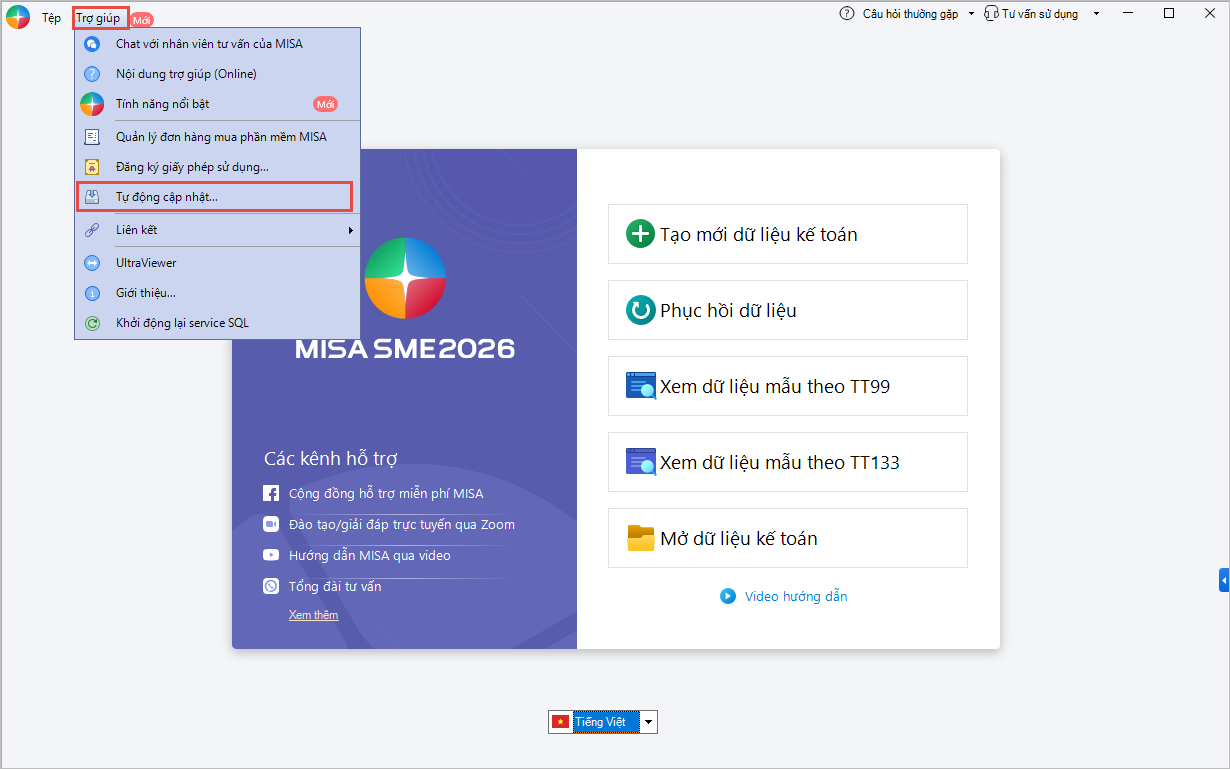The width and height of the screenshot is (1230, 769).
Task: Click the restart SQL service icon
Action: pos(92,323)
